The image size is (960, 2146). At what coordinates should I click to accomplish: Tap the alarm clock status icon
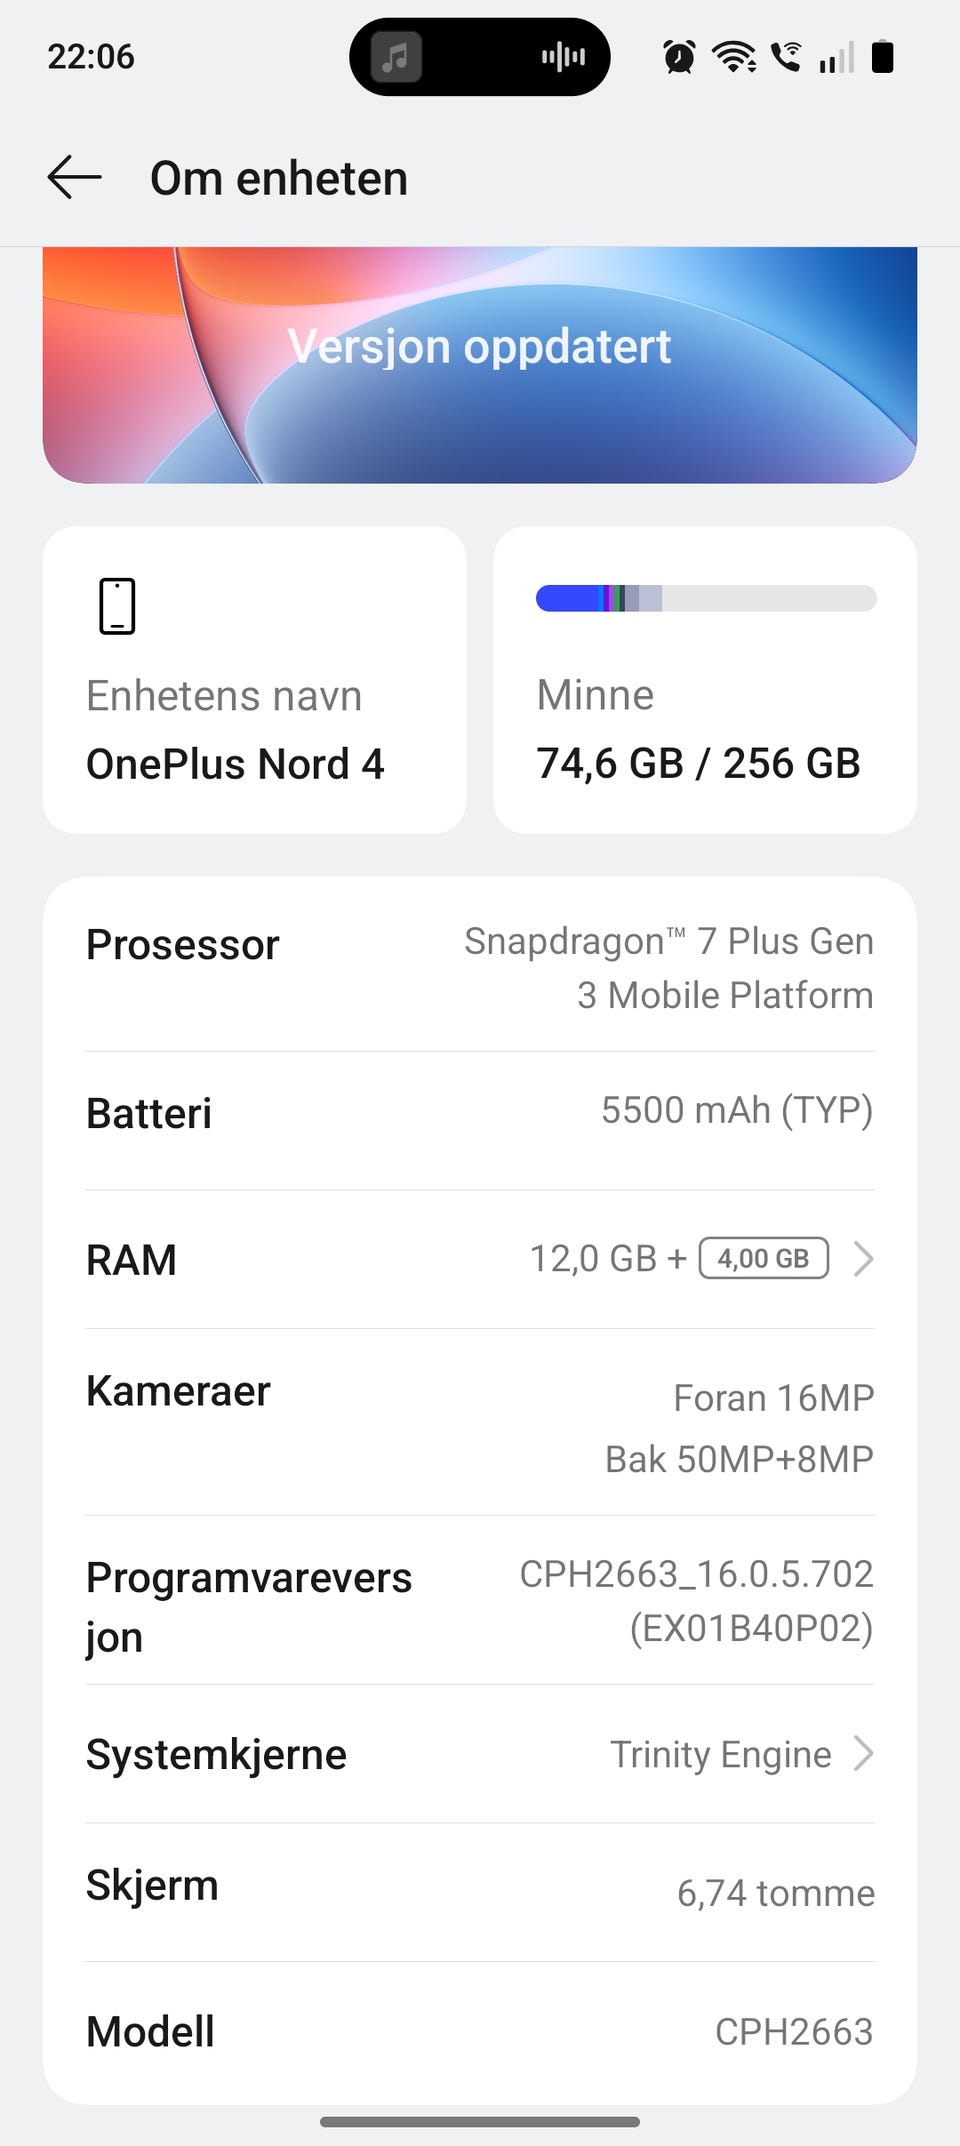[x=679, y=57]
